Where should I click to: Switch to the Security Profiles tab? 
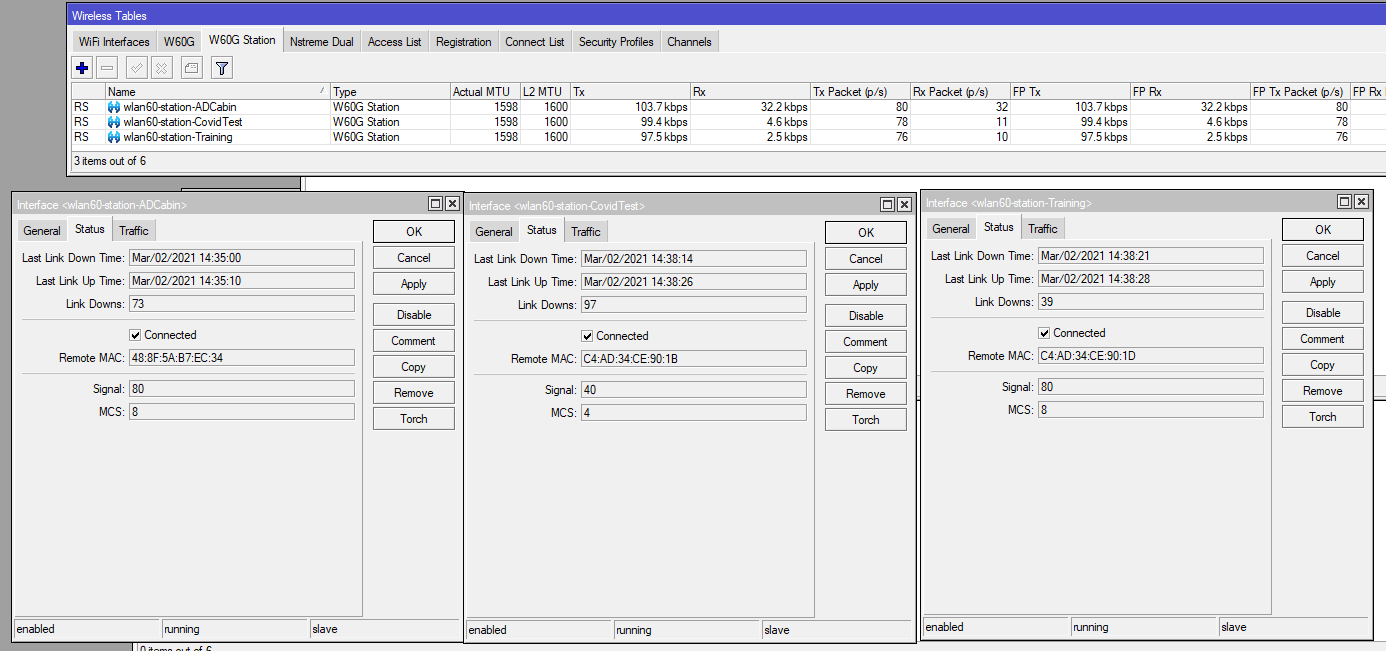point(615,42)
